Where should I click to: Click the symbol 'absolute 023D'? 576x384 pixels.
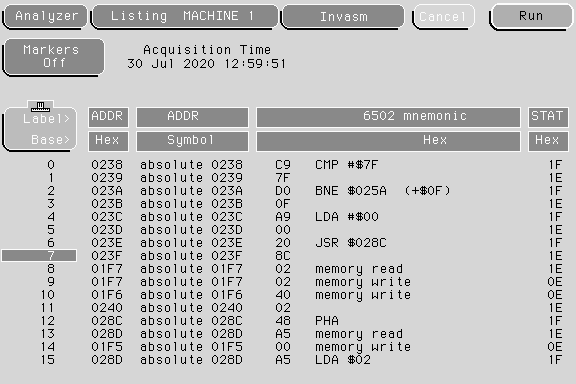pyautogui.click(x=191, y=230)
